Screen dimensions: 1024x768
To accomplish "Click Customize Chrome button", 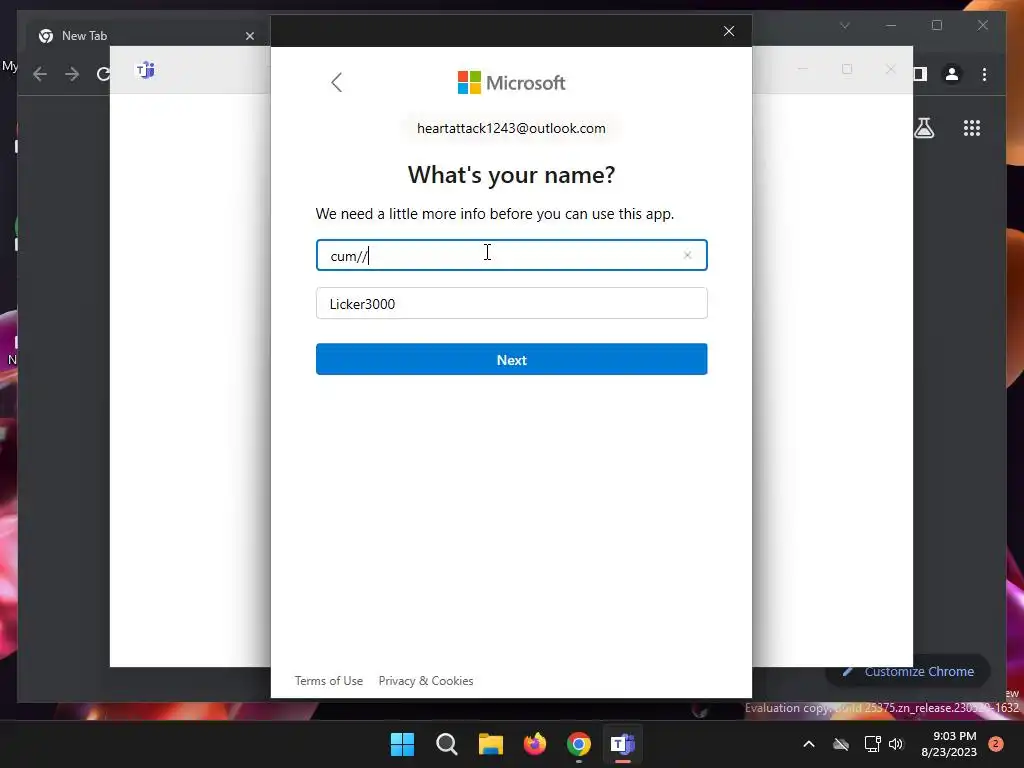I will [908, 671].
